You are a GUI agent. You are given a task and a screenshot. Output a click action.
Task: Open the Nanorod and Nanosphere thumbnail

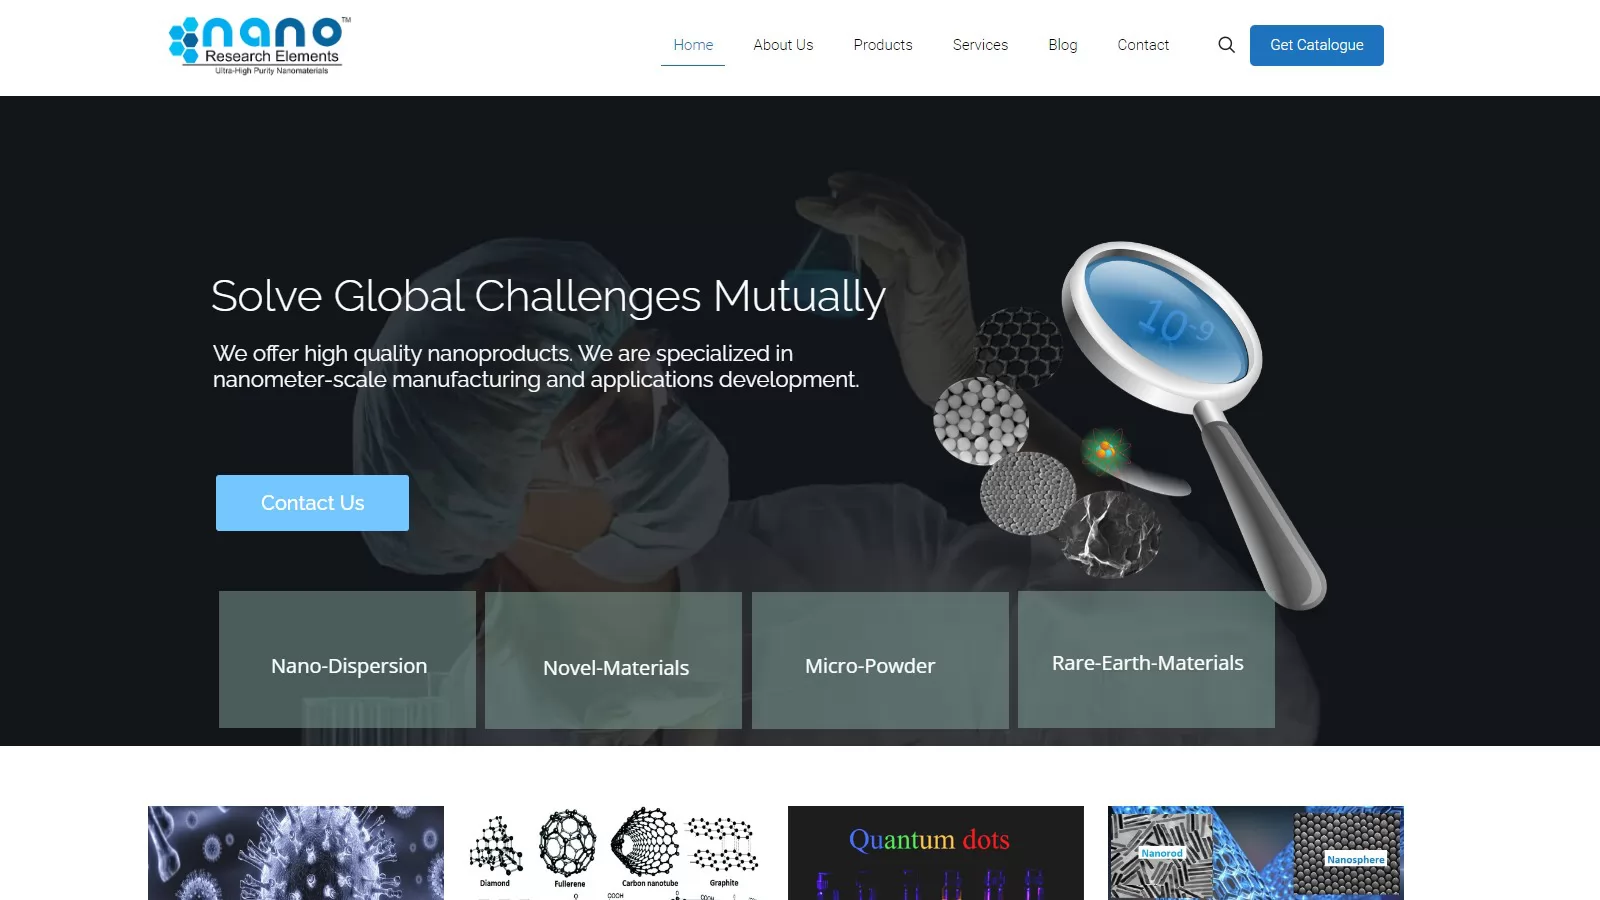(1256, 853)
